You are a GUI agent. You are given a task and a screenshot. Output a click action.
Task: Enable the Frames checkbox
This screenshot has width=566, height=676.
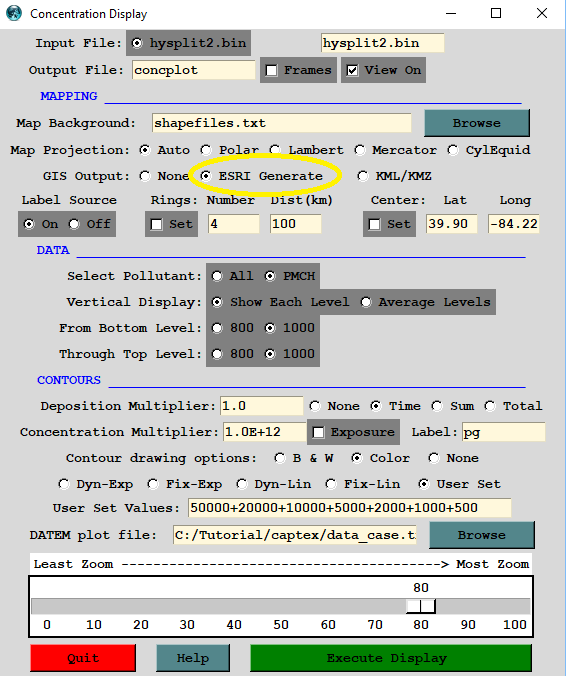point(272,70)
